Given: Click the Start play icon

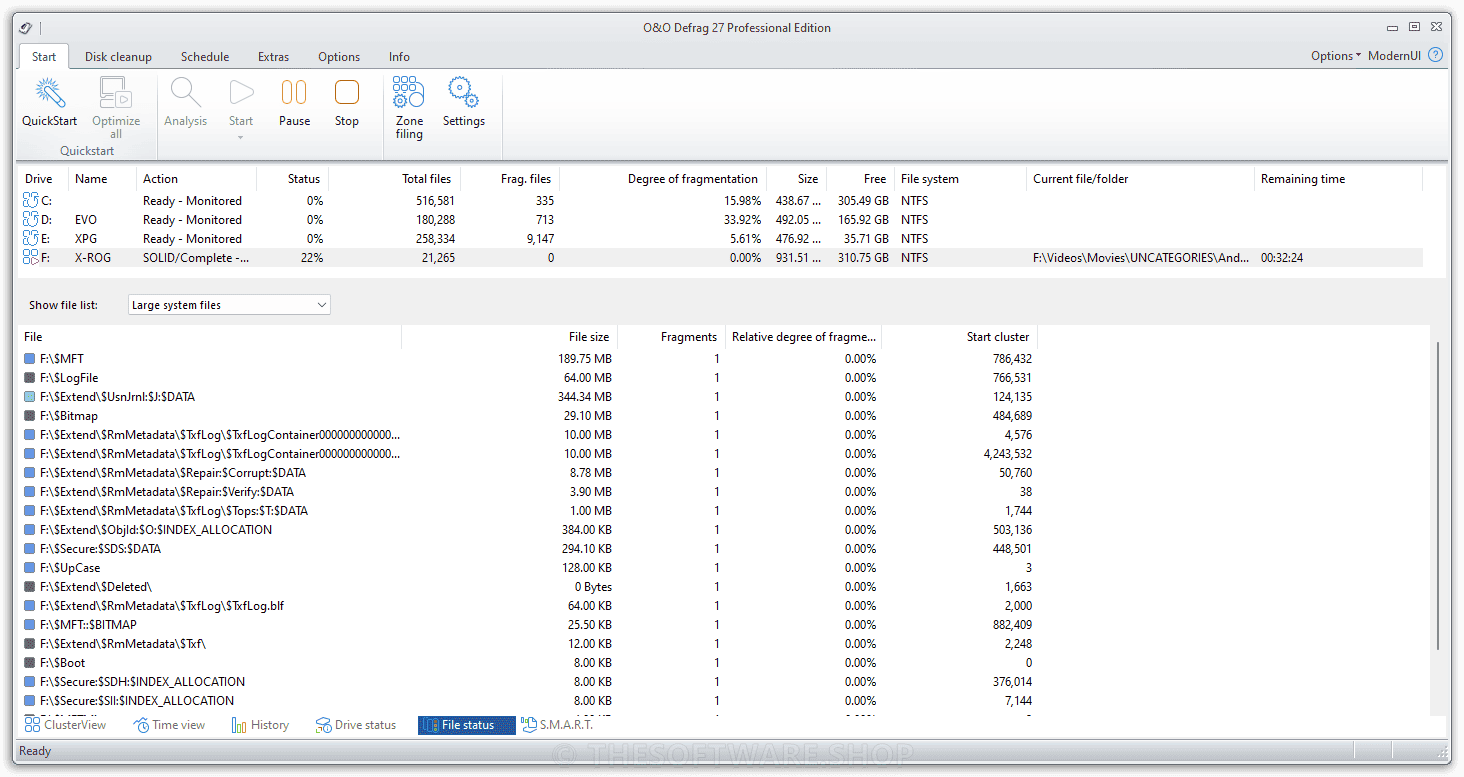Looking at the screenshot, I should [241, 93].
